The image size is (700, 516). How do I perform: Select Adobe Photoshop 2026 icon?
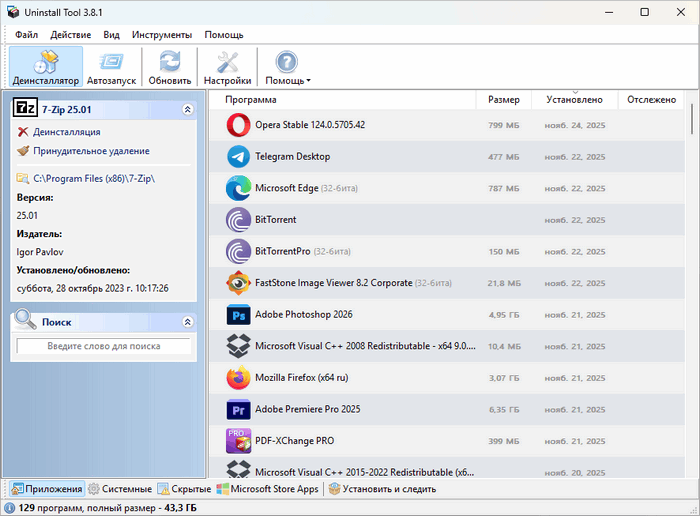coord(238,314)
